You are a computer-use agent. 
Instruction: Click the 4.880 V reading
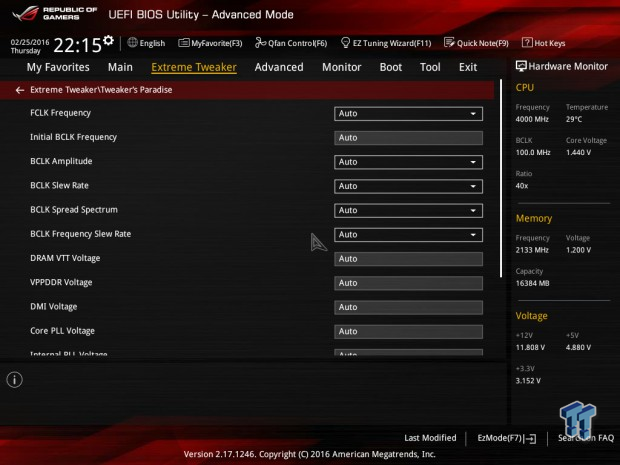coord(578,348)
